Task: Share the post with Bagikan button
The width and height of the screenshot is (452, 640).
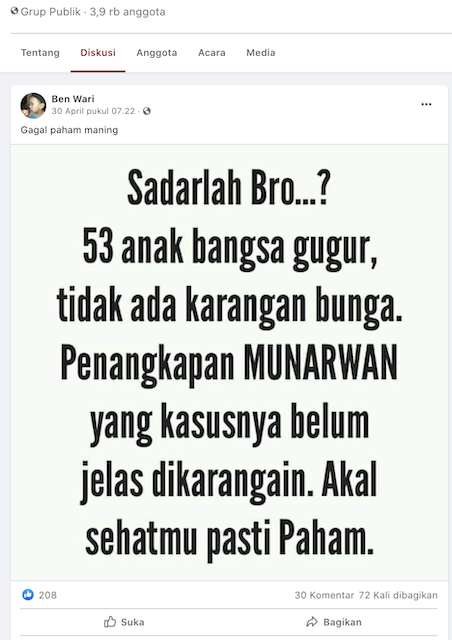Action: coord(334,622)
